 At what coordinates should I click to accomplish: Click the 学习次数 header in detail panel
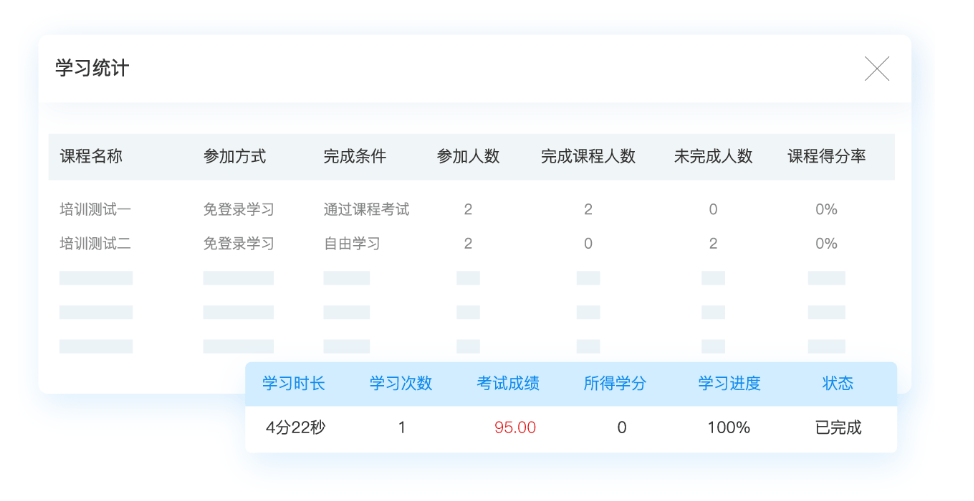pos(401,384)
